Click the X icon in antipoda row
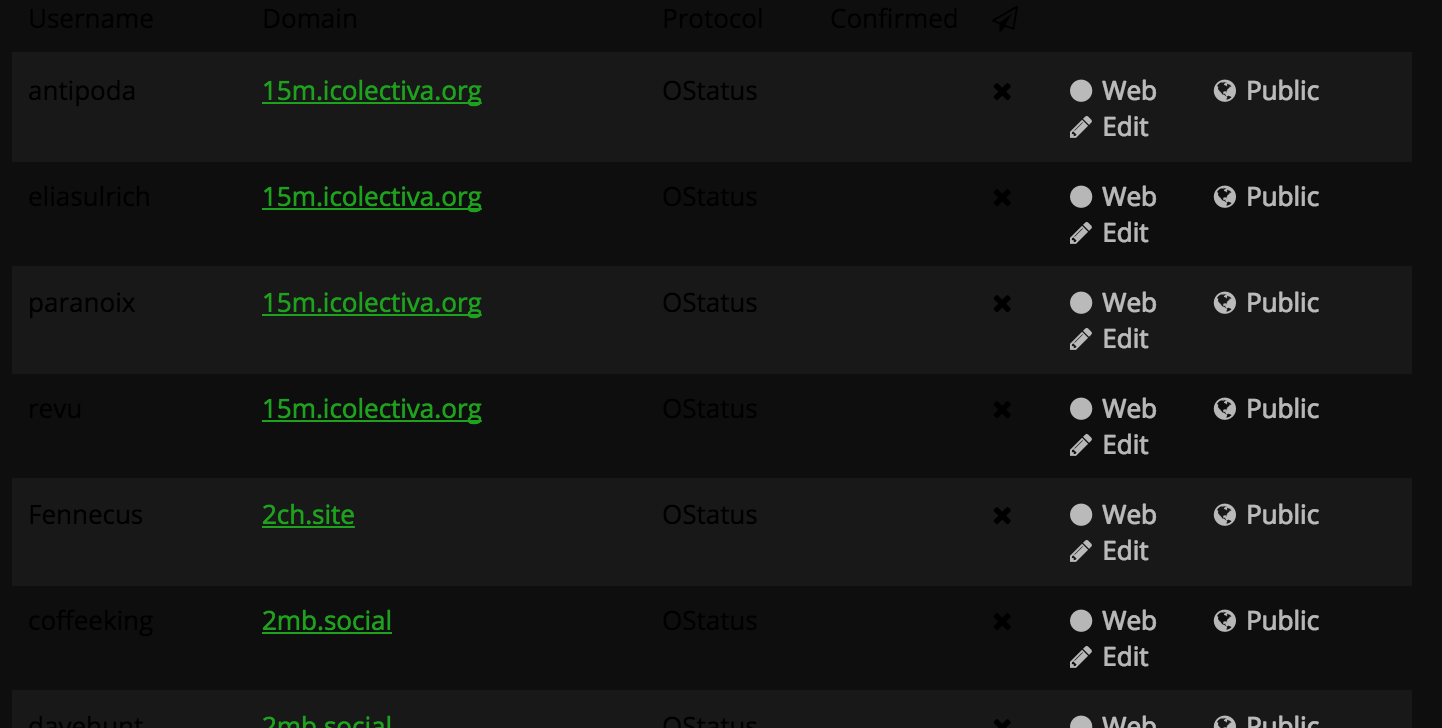Image resolution: width=1442 pixels, height=728 pixels. (x=1002, y=92)
